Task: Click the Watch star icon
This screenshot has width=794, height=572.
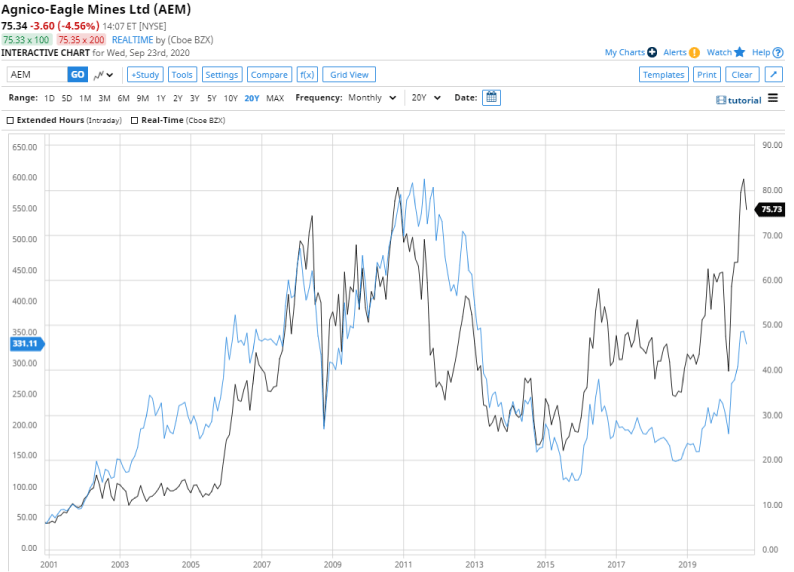Action: tap(740, 52)
